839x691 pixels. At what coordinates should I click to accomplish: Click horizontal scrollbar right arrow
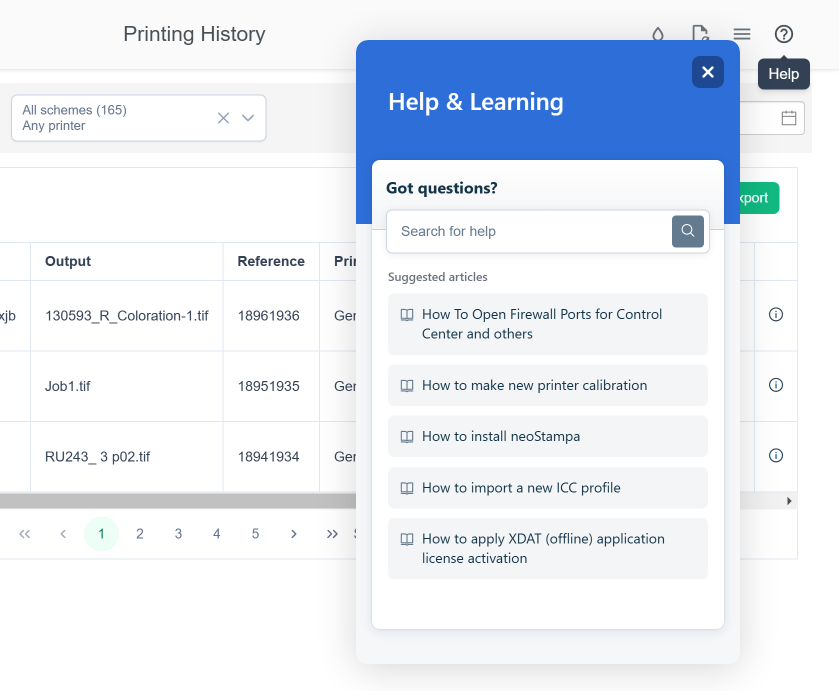click(x=789, y=501)
